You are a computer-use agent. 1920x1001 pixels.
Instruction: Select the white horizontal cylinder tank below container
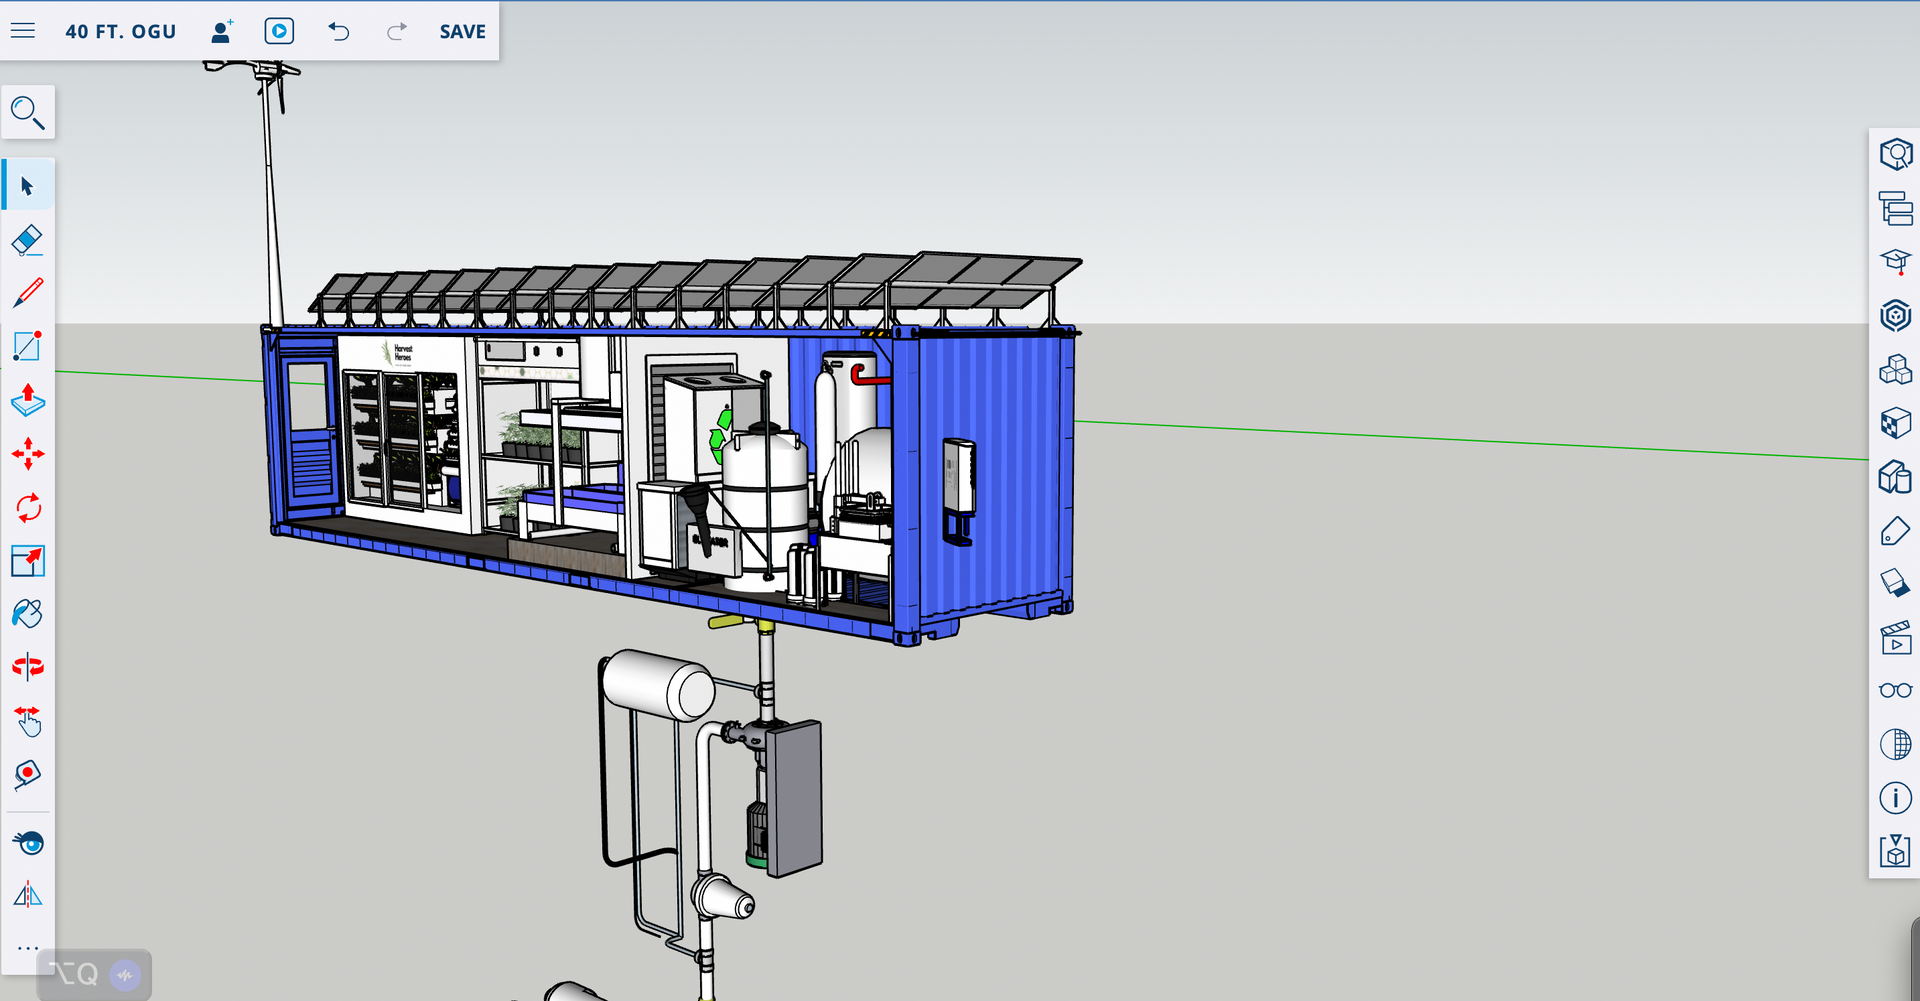659,684
